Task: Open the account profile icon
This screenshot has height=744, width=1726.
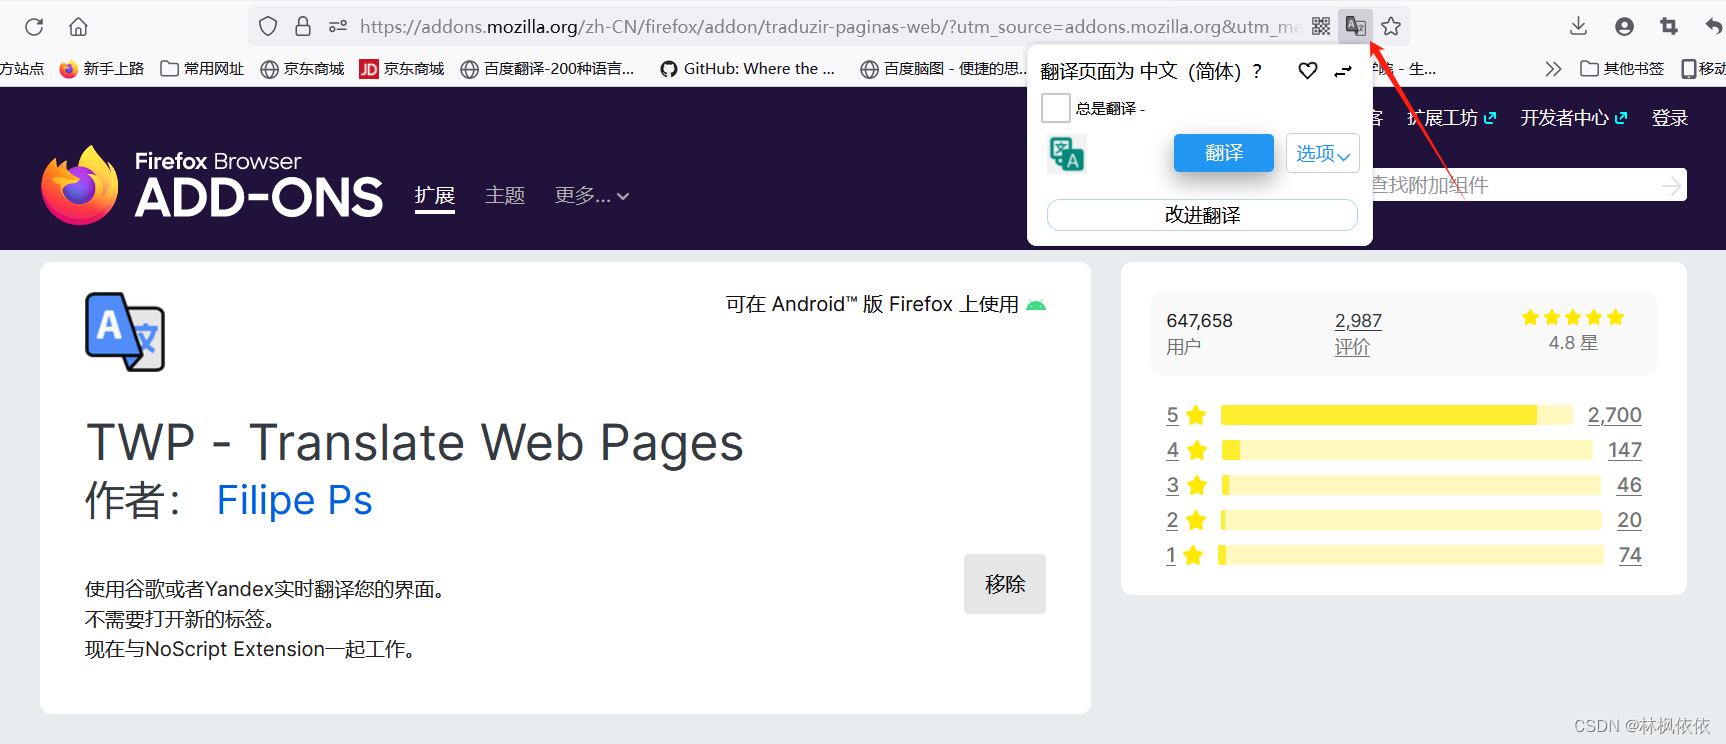Action: (1624, 27)
